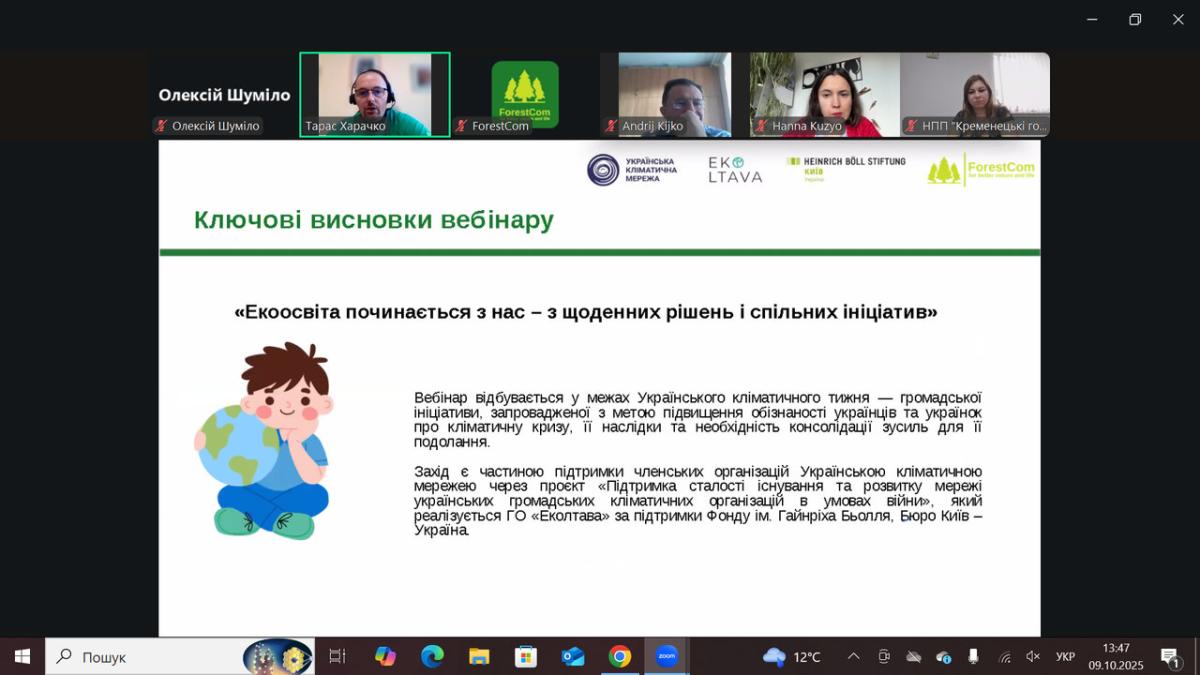The height and width of the screenshot is (675, 1200).
Task: Click the slide title Ключові висновки вебінару
Action: [374, 220]
